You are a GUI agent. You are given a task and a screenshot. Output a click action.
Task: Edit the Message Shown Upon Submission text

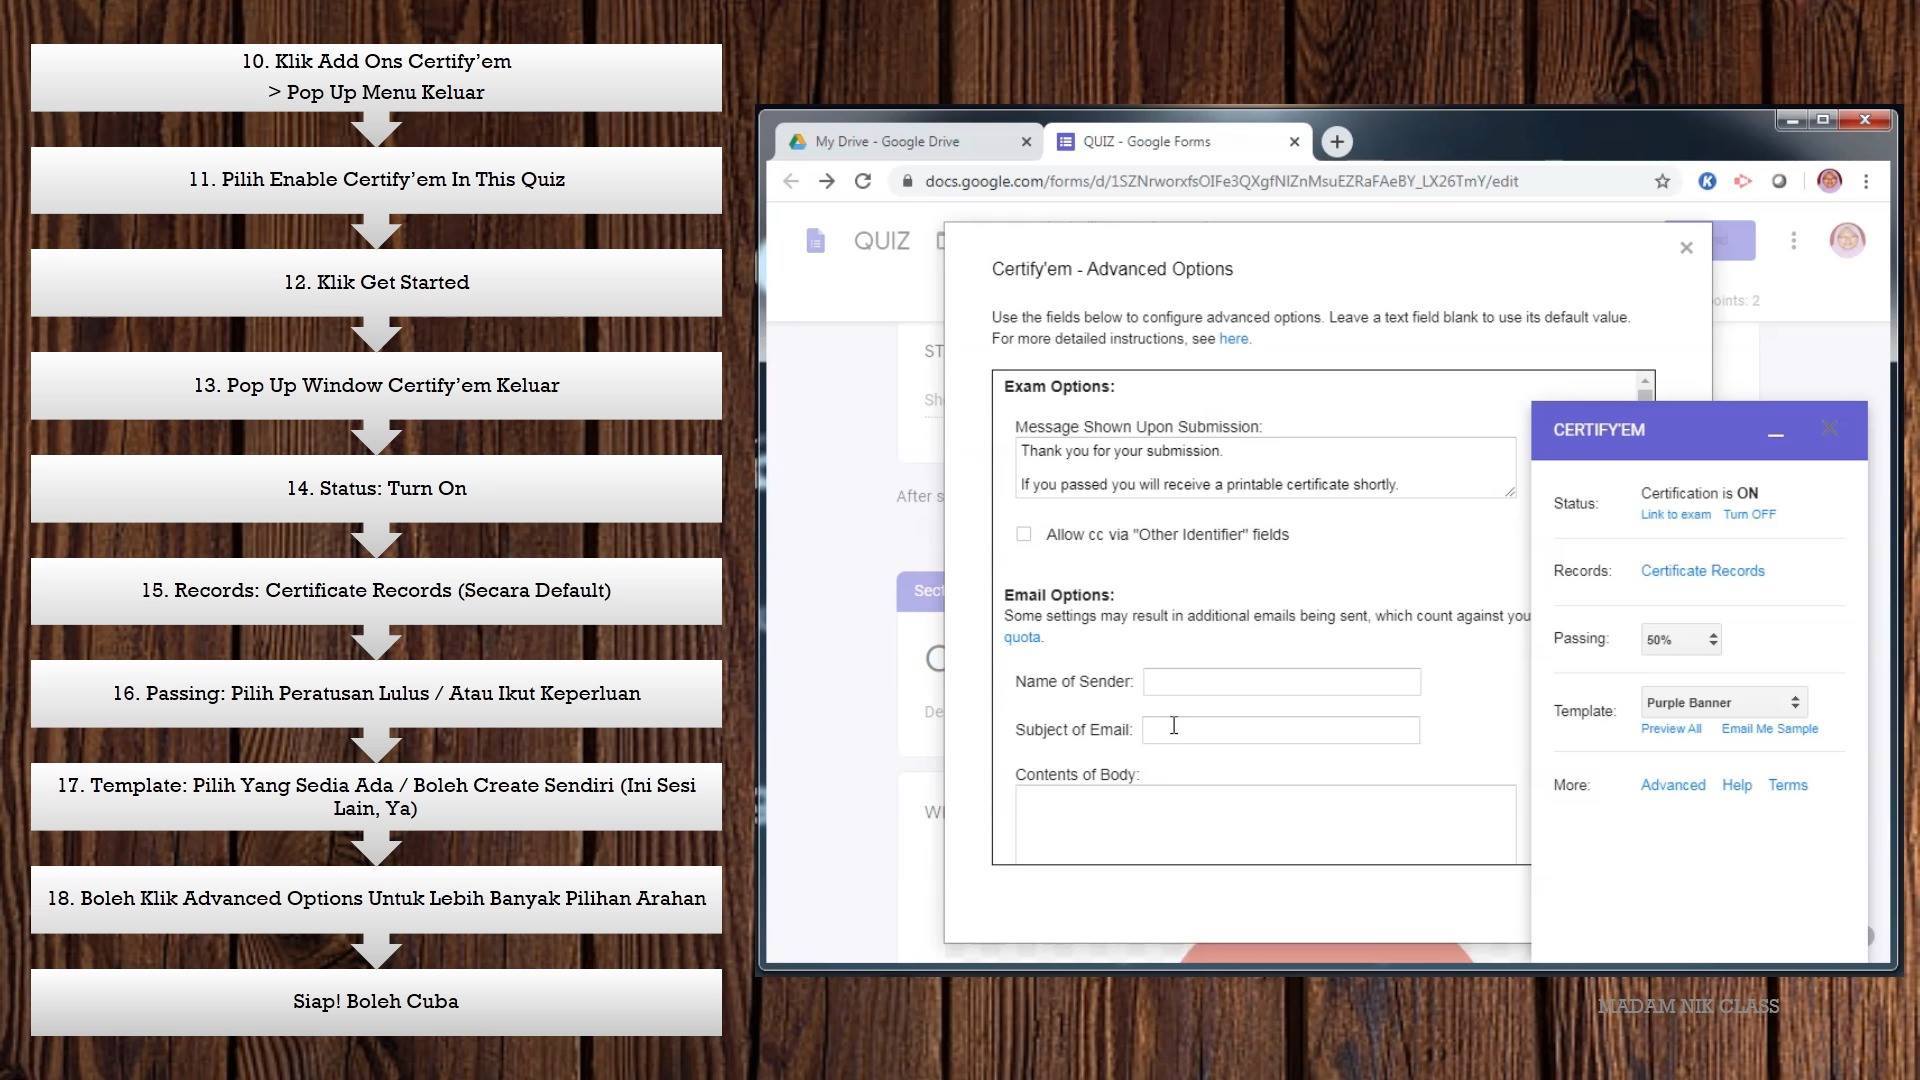click(x=1265, y=467)
